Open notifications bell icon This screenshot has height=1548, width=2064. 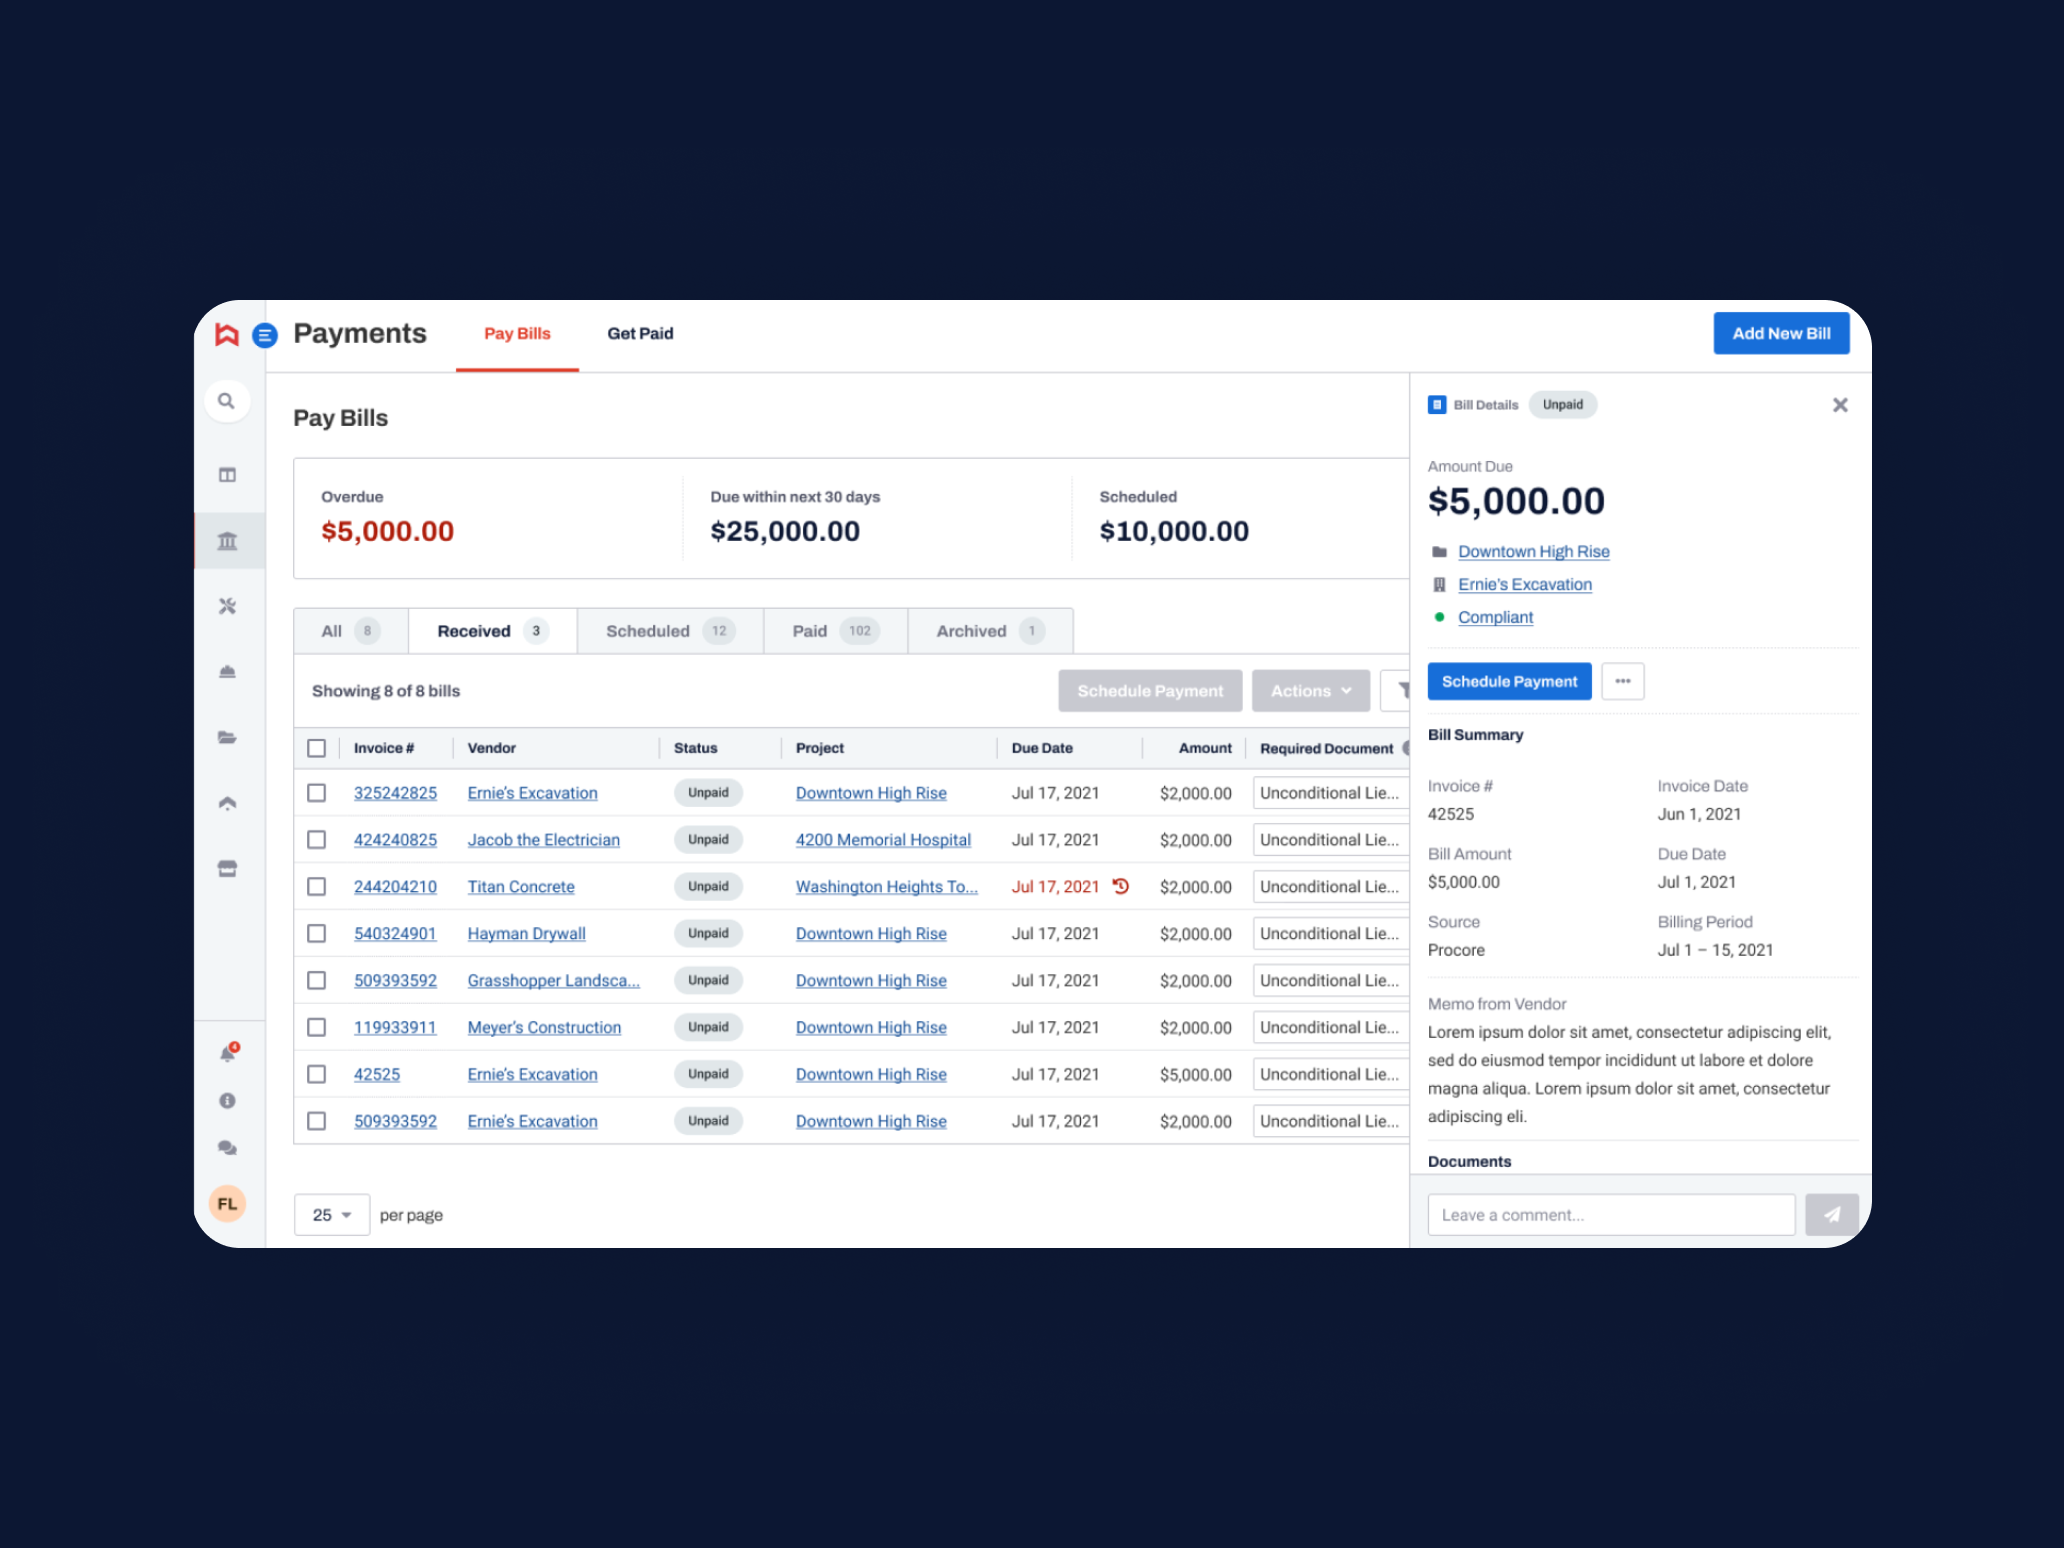228,1053
